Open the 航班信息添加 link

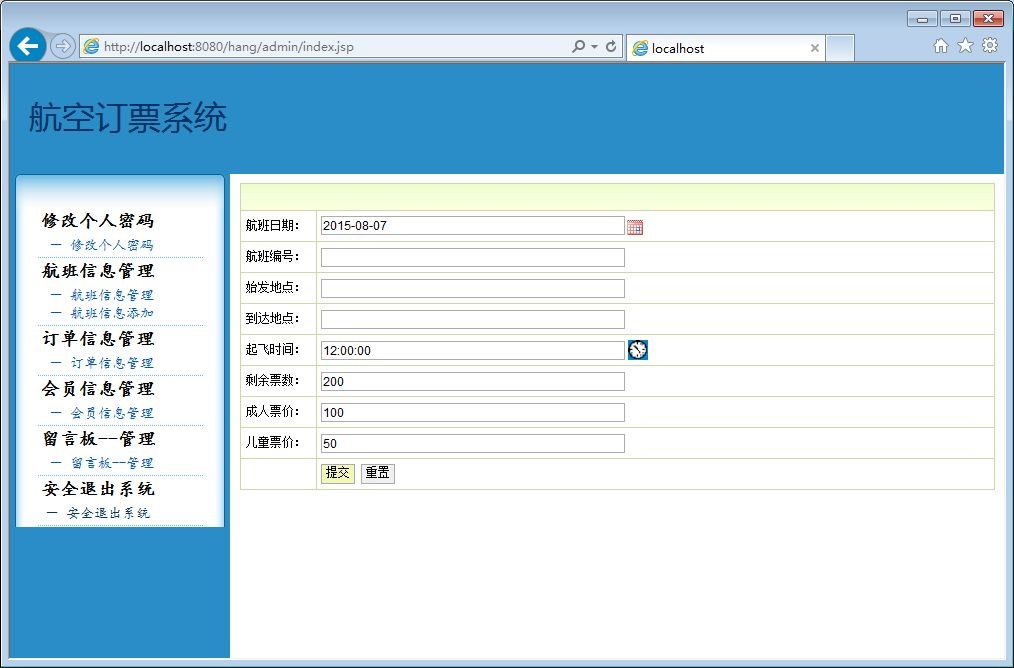(x=112, y=313)
